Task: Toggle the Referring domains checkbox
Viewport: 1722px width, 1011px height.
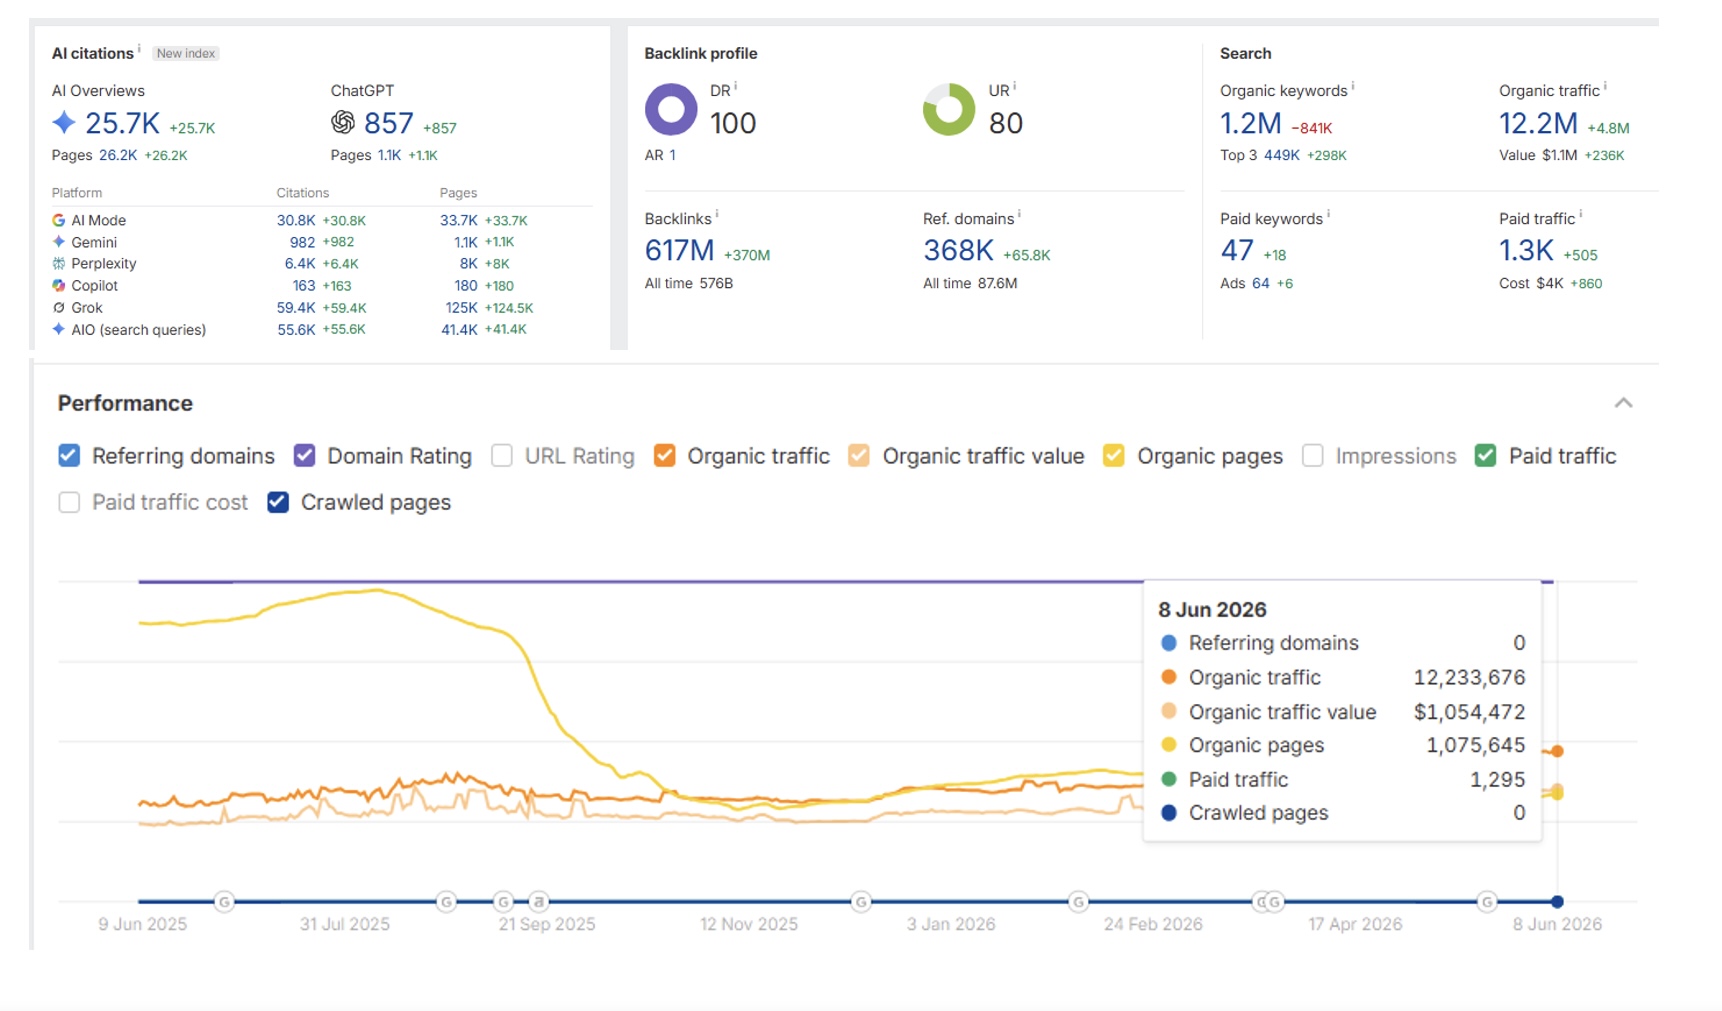Action: [69, 456]
